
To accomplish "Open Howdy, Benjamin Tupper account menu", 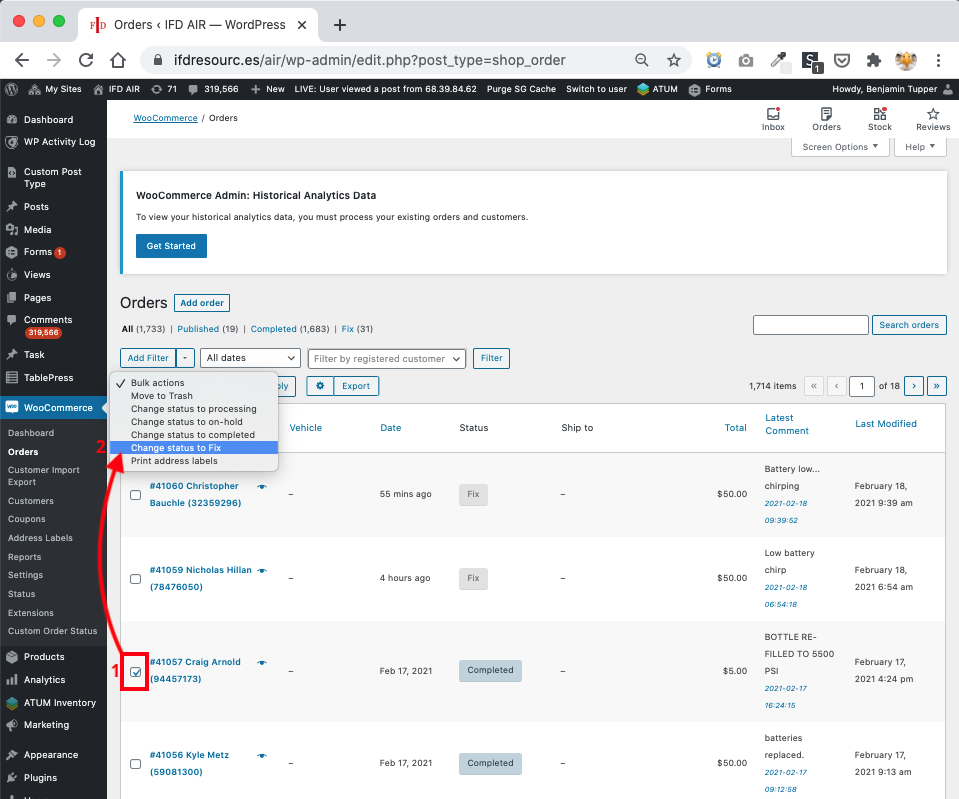I will click(892, 89).
